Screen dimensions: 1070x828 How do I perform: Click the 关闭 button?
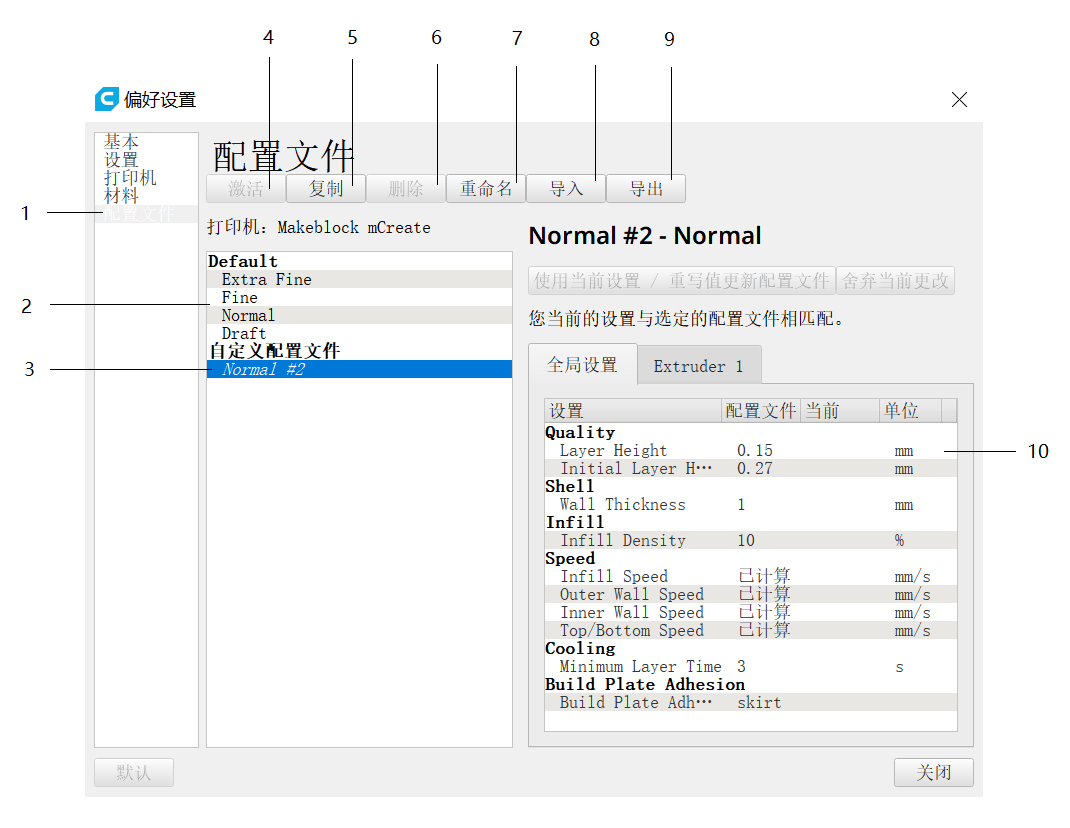(934, 773)
